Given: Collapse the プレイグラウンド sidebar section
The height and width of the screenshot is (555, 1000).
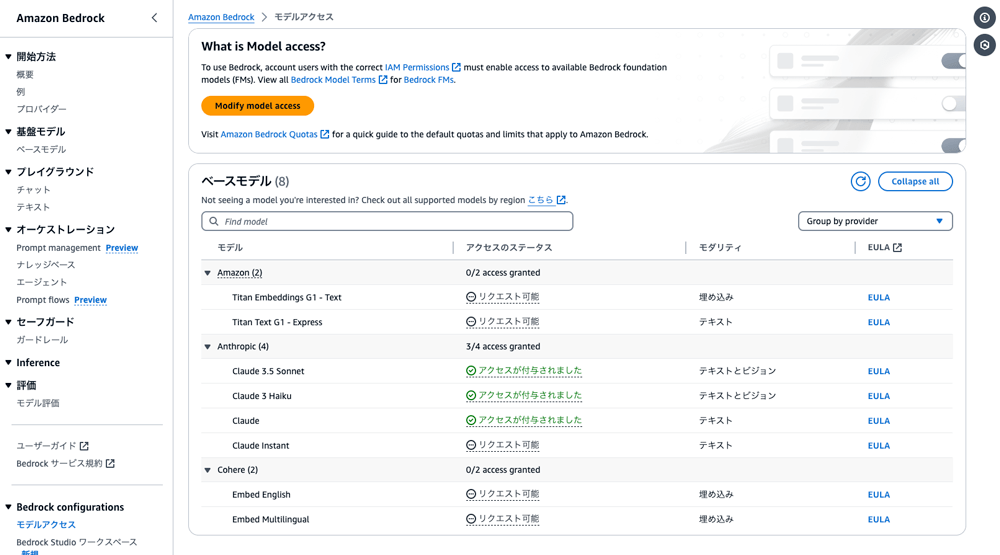Looking at the screenshot, I should tap(8, 172).
